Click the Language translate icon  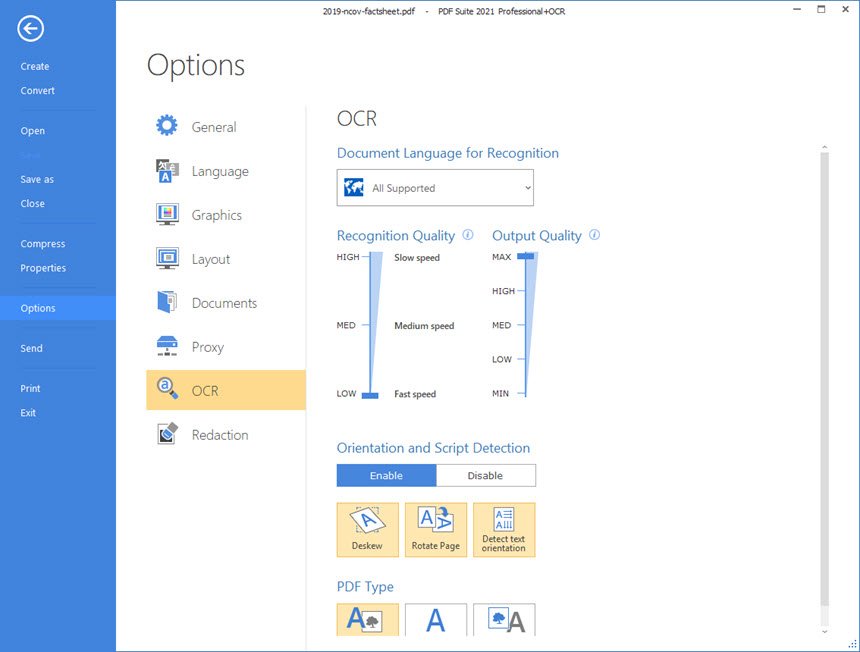coord(167,171)
